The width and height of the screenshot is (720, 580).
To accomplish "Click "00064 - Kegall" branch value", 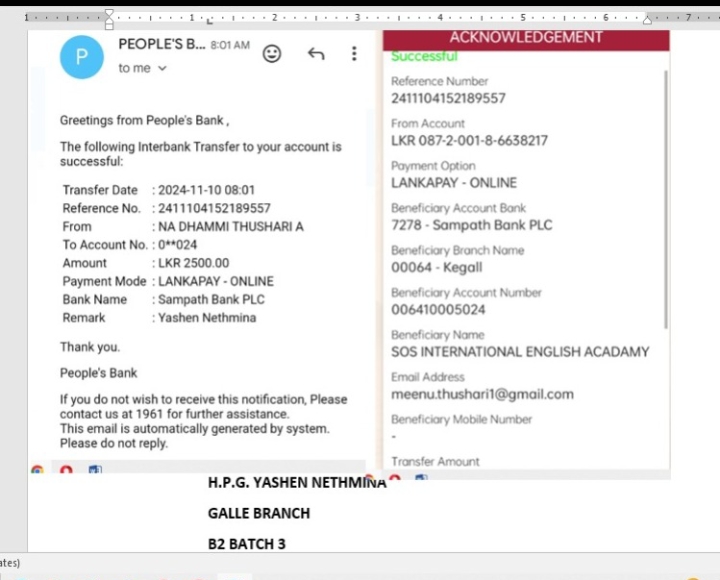I will 437,267.
